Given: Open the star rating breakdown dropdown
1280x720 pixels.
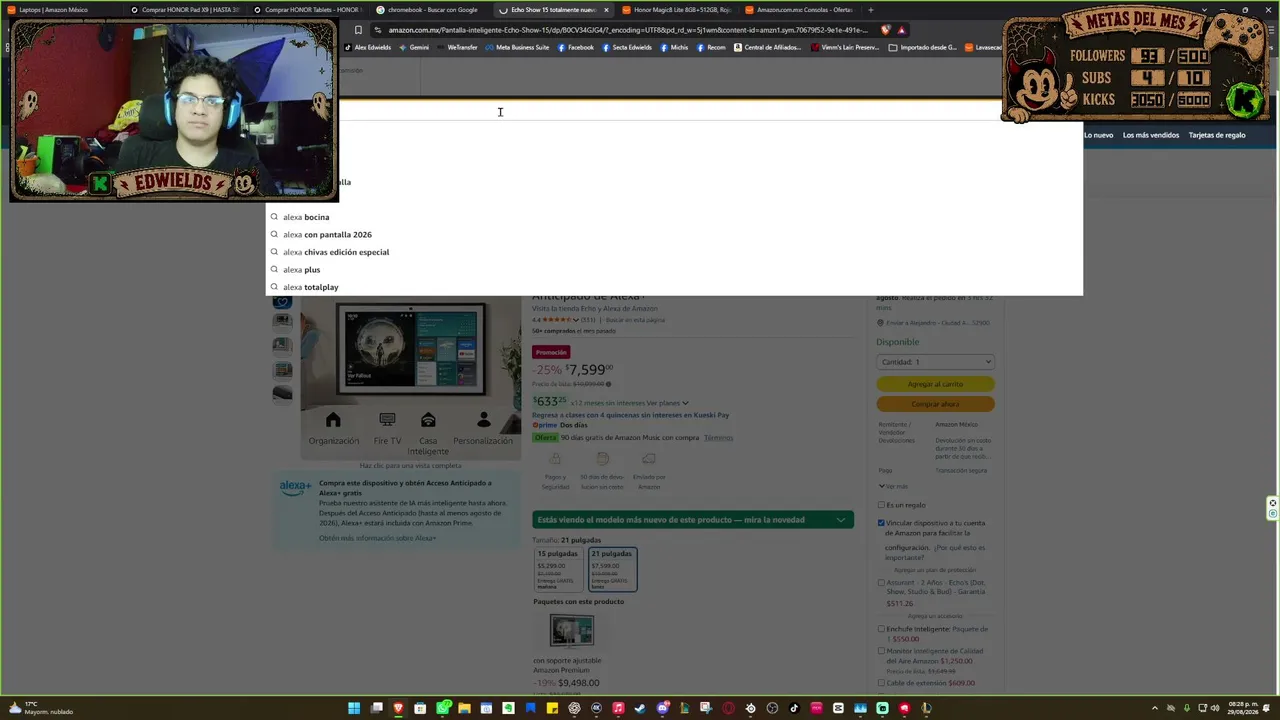Looking at the screenshot, I should pos(577,320).
